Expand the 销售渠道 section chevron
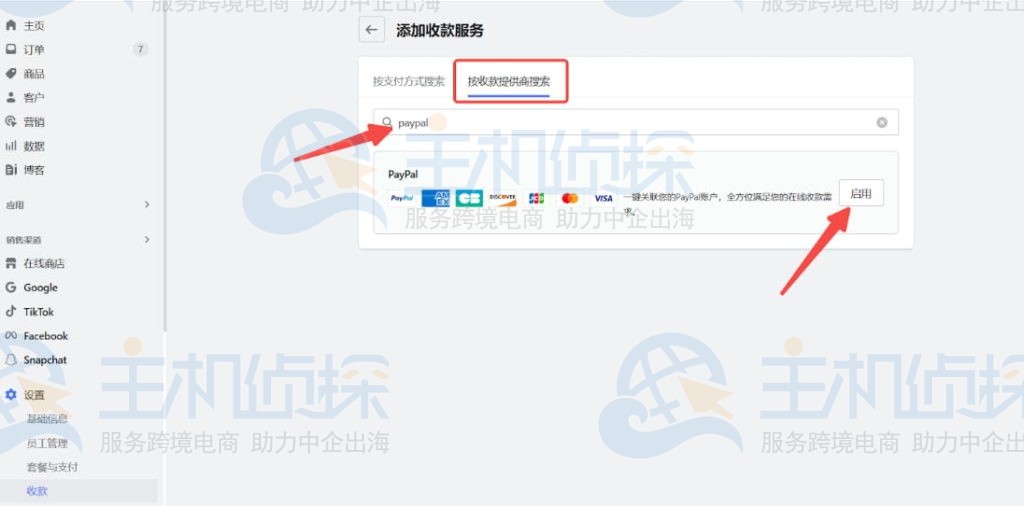 point(147,240)
